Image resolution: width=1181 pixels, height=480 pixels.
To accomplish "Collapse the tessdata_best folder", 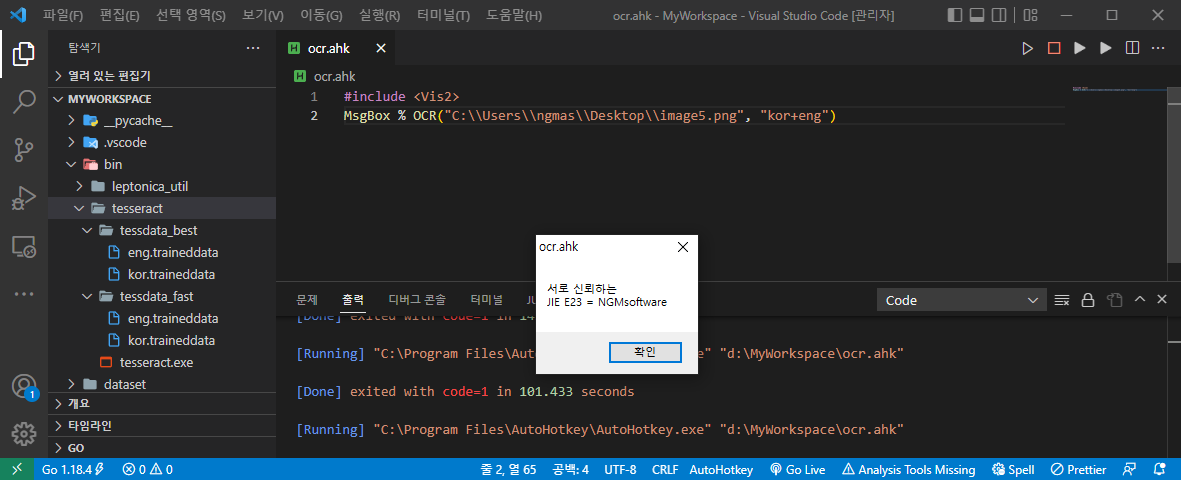I will coord(162,231).
